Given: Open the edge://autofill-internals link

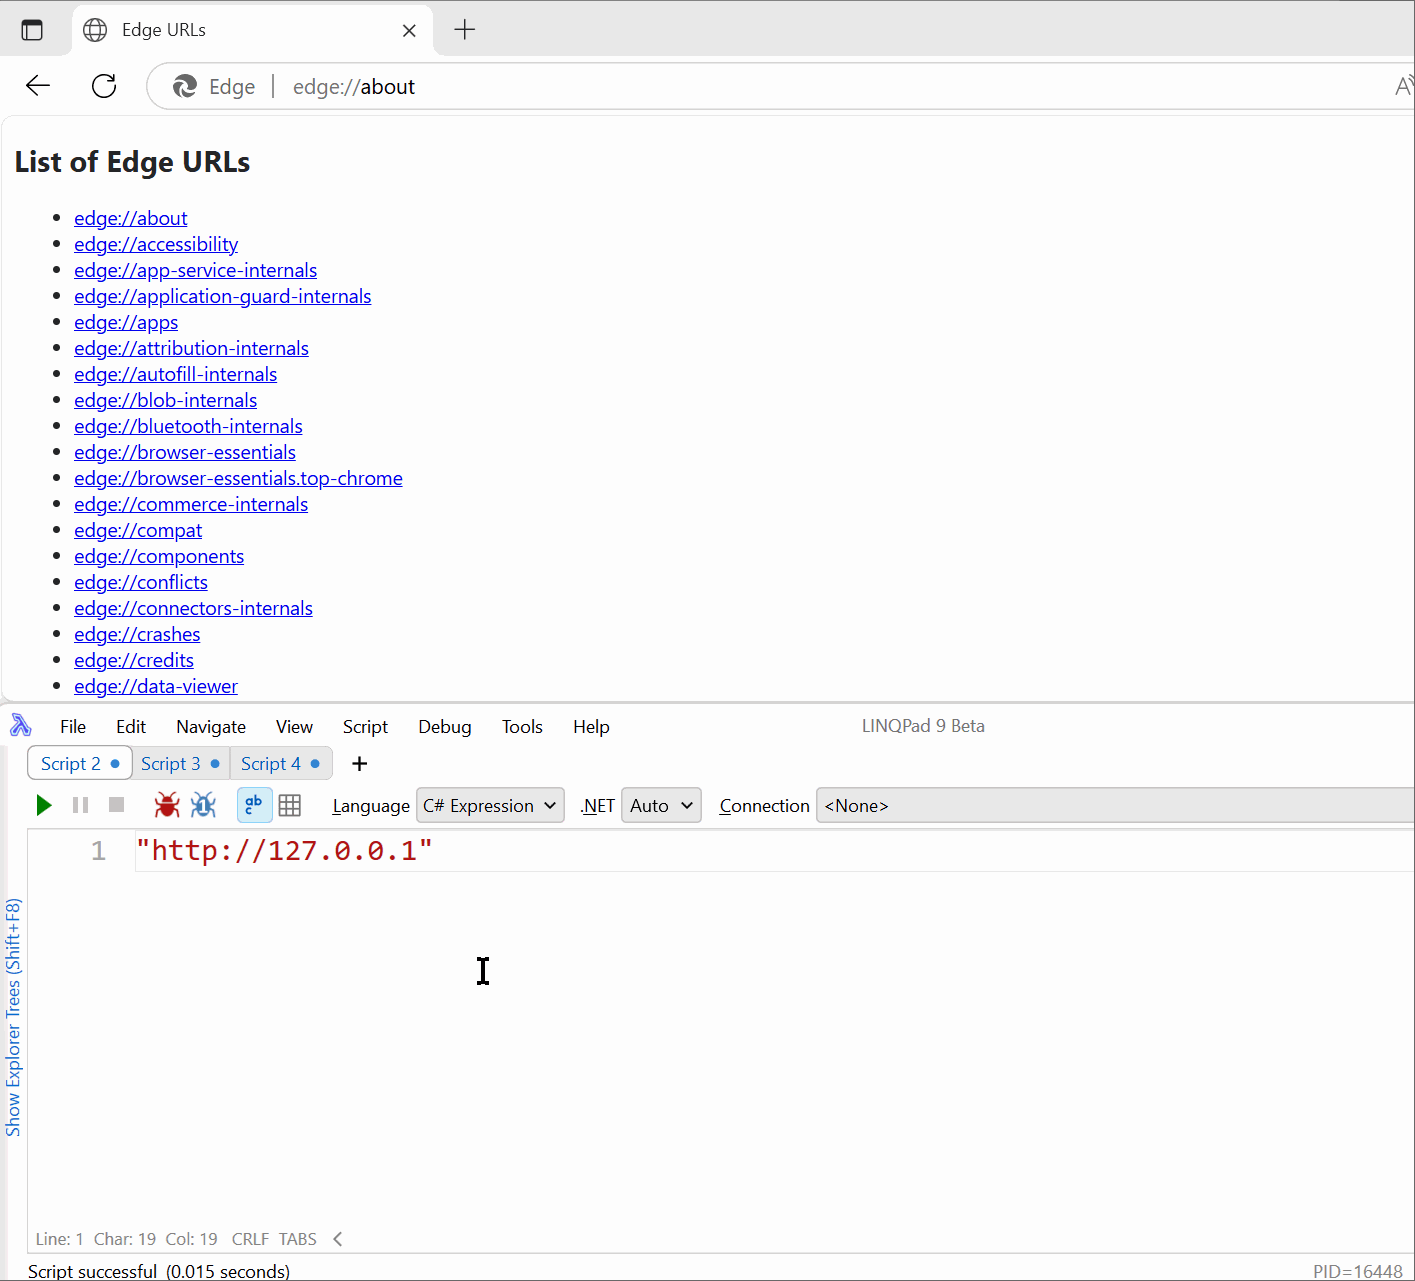Looking at the screenshot, I should (x=176, y=374).
